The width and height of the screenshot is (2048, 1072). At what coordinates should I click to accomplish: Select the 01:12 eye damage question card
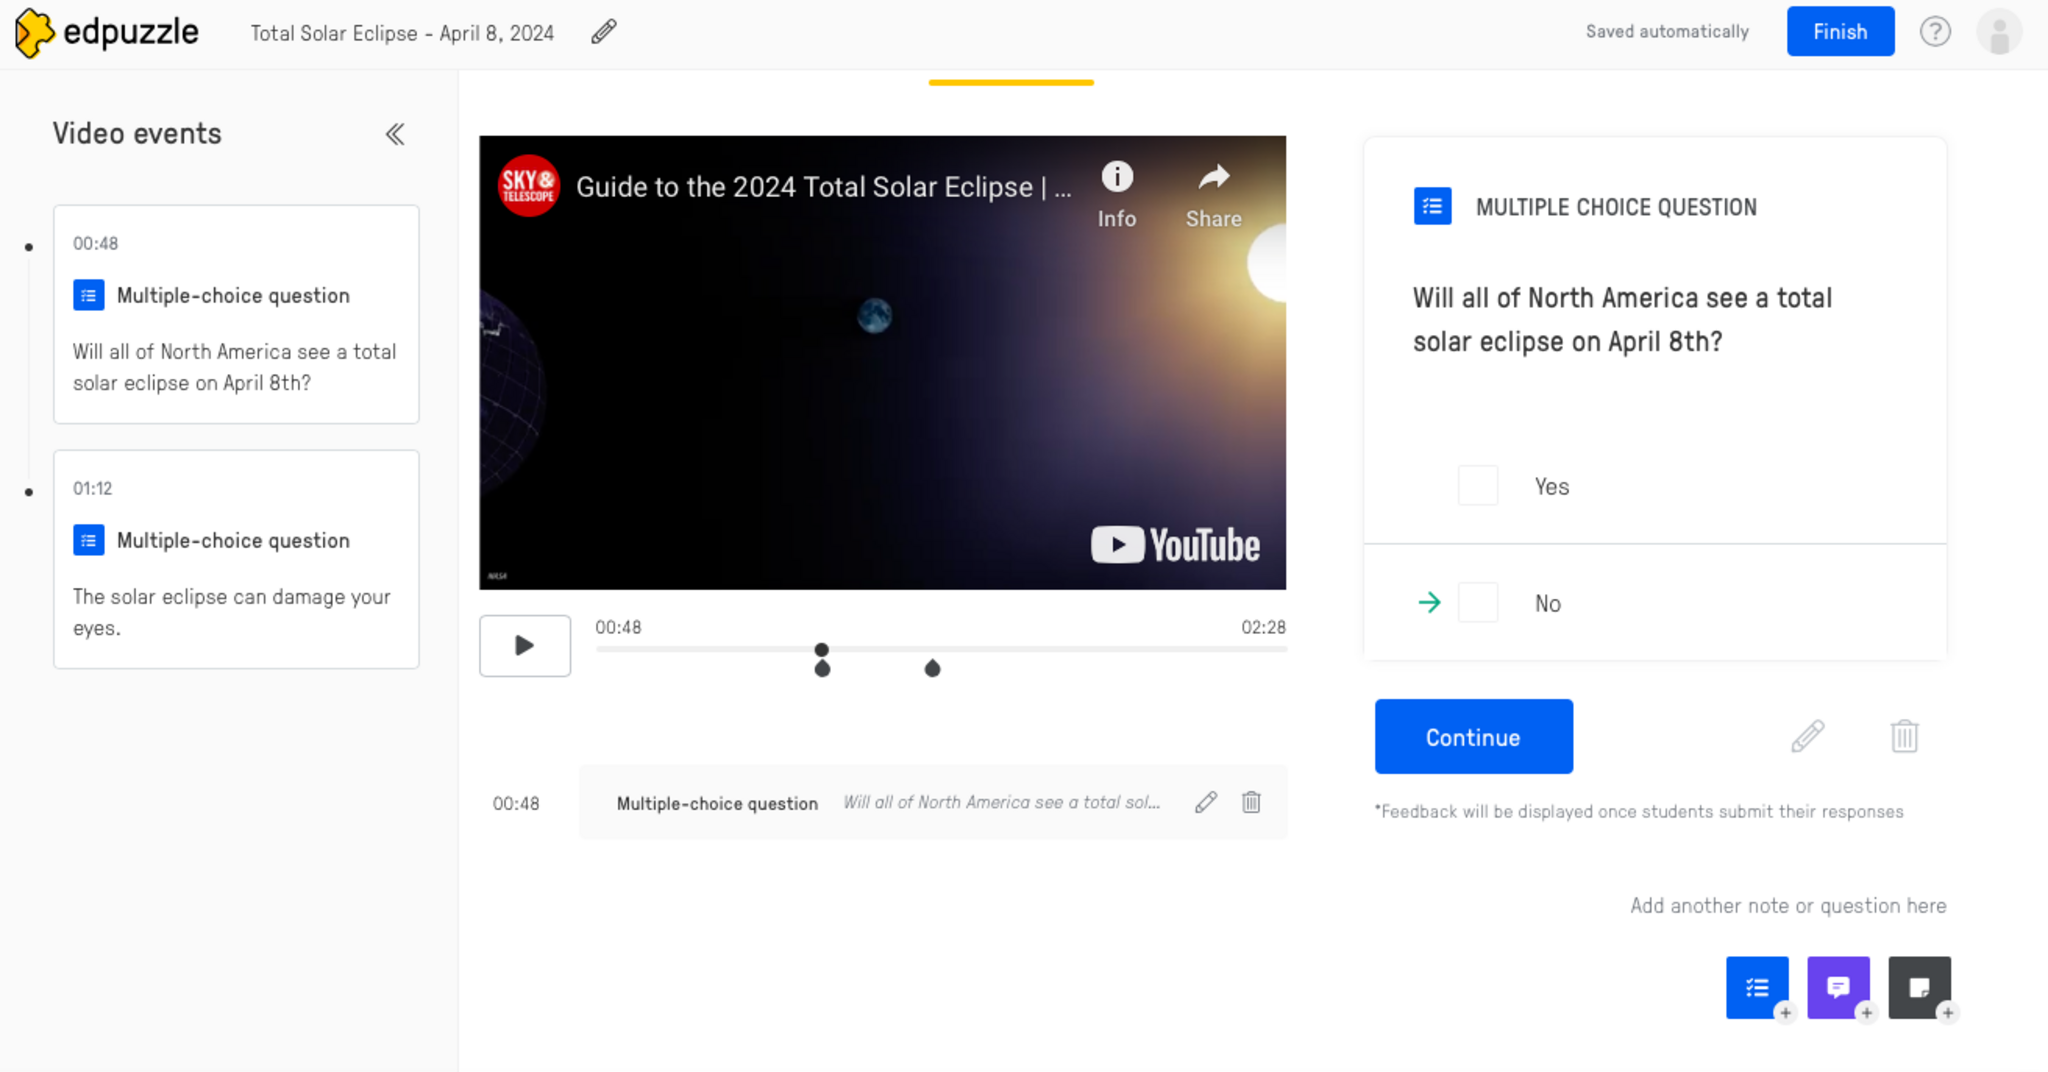(236, 559)
